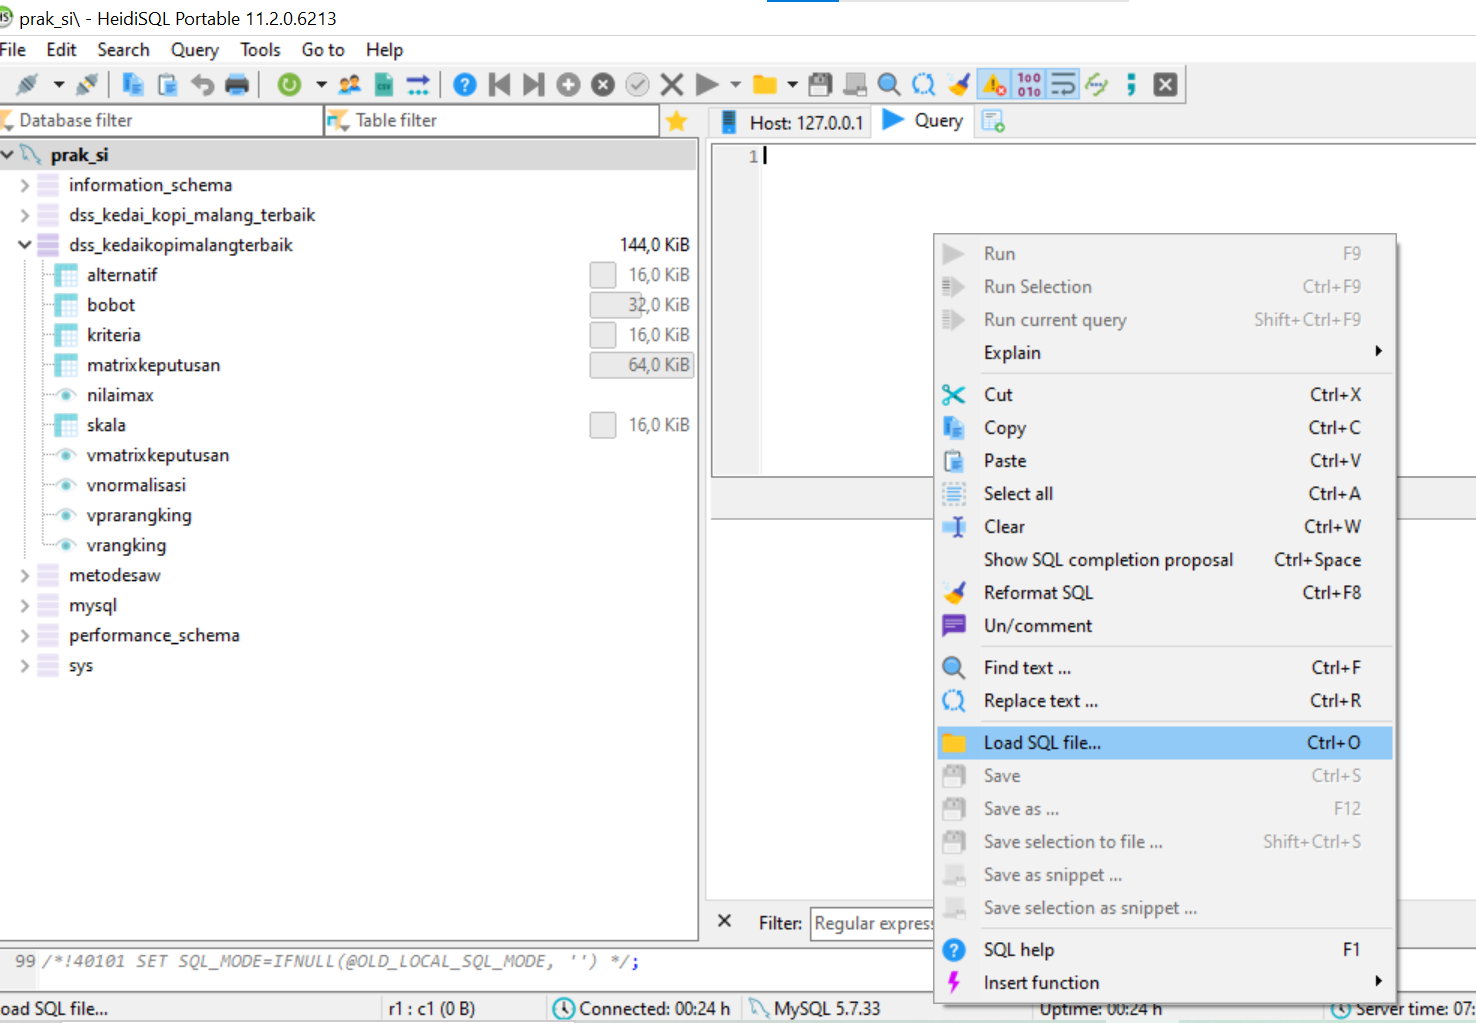Expand the performance_schema database
1476x1023 pixels.
point(25,635)
